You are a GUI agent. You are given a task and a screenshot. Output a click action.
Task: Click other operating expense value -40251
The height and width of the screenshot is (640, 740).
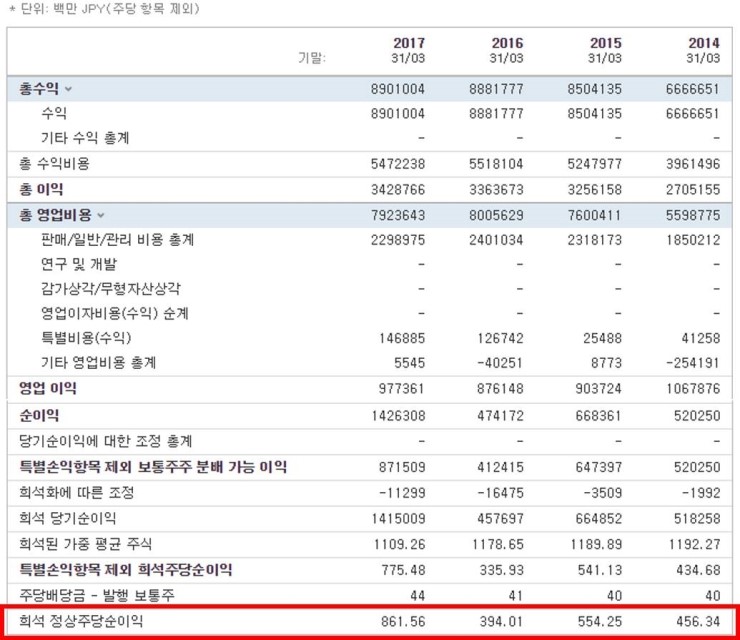click(x=500, y=363)
